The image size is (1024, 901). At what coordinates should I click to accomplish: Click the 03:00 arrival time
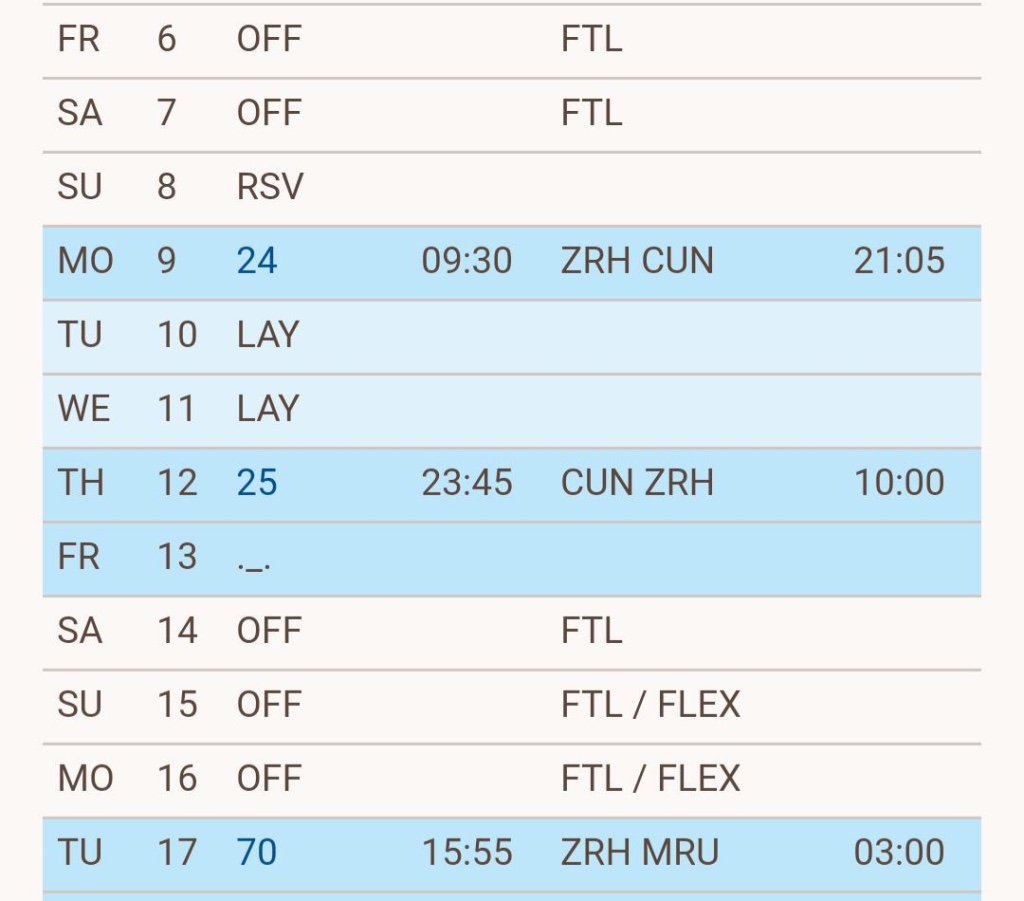click(898, 854)
